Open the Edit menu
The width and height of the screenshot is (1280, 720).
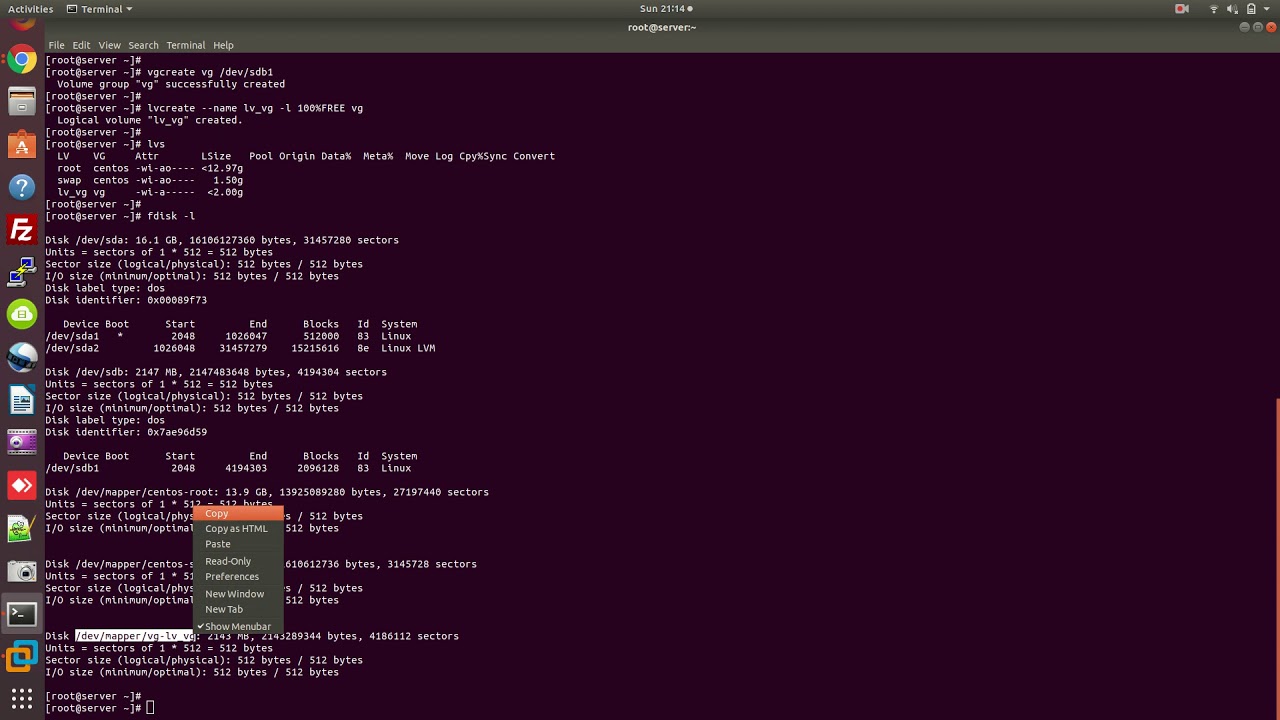point(81,45)
